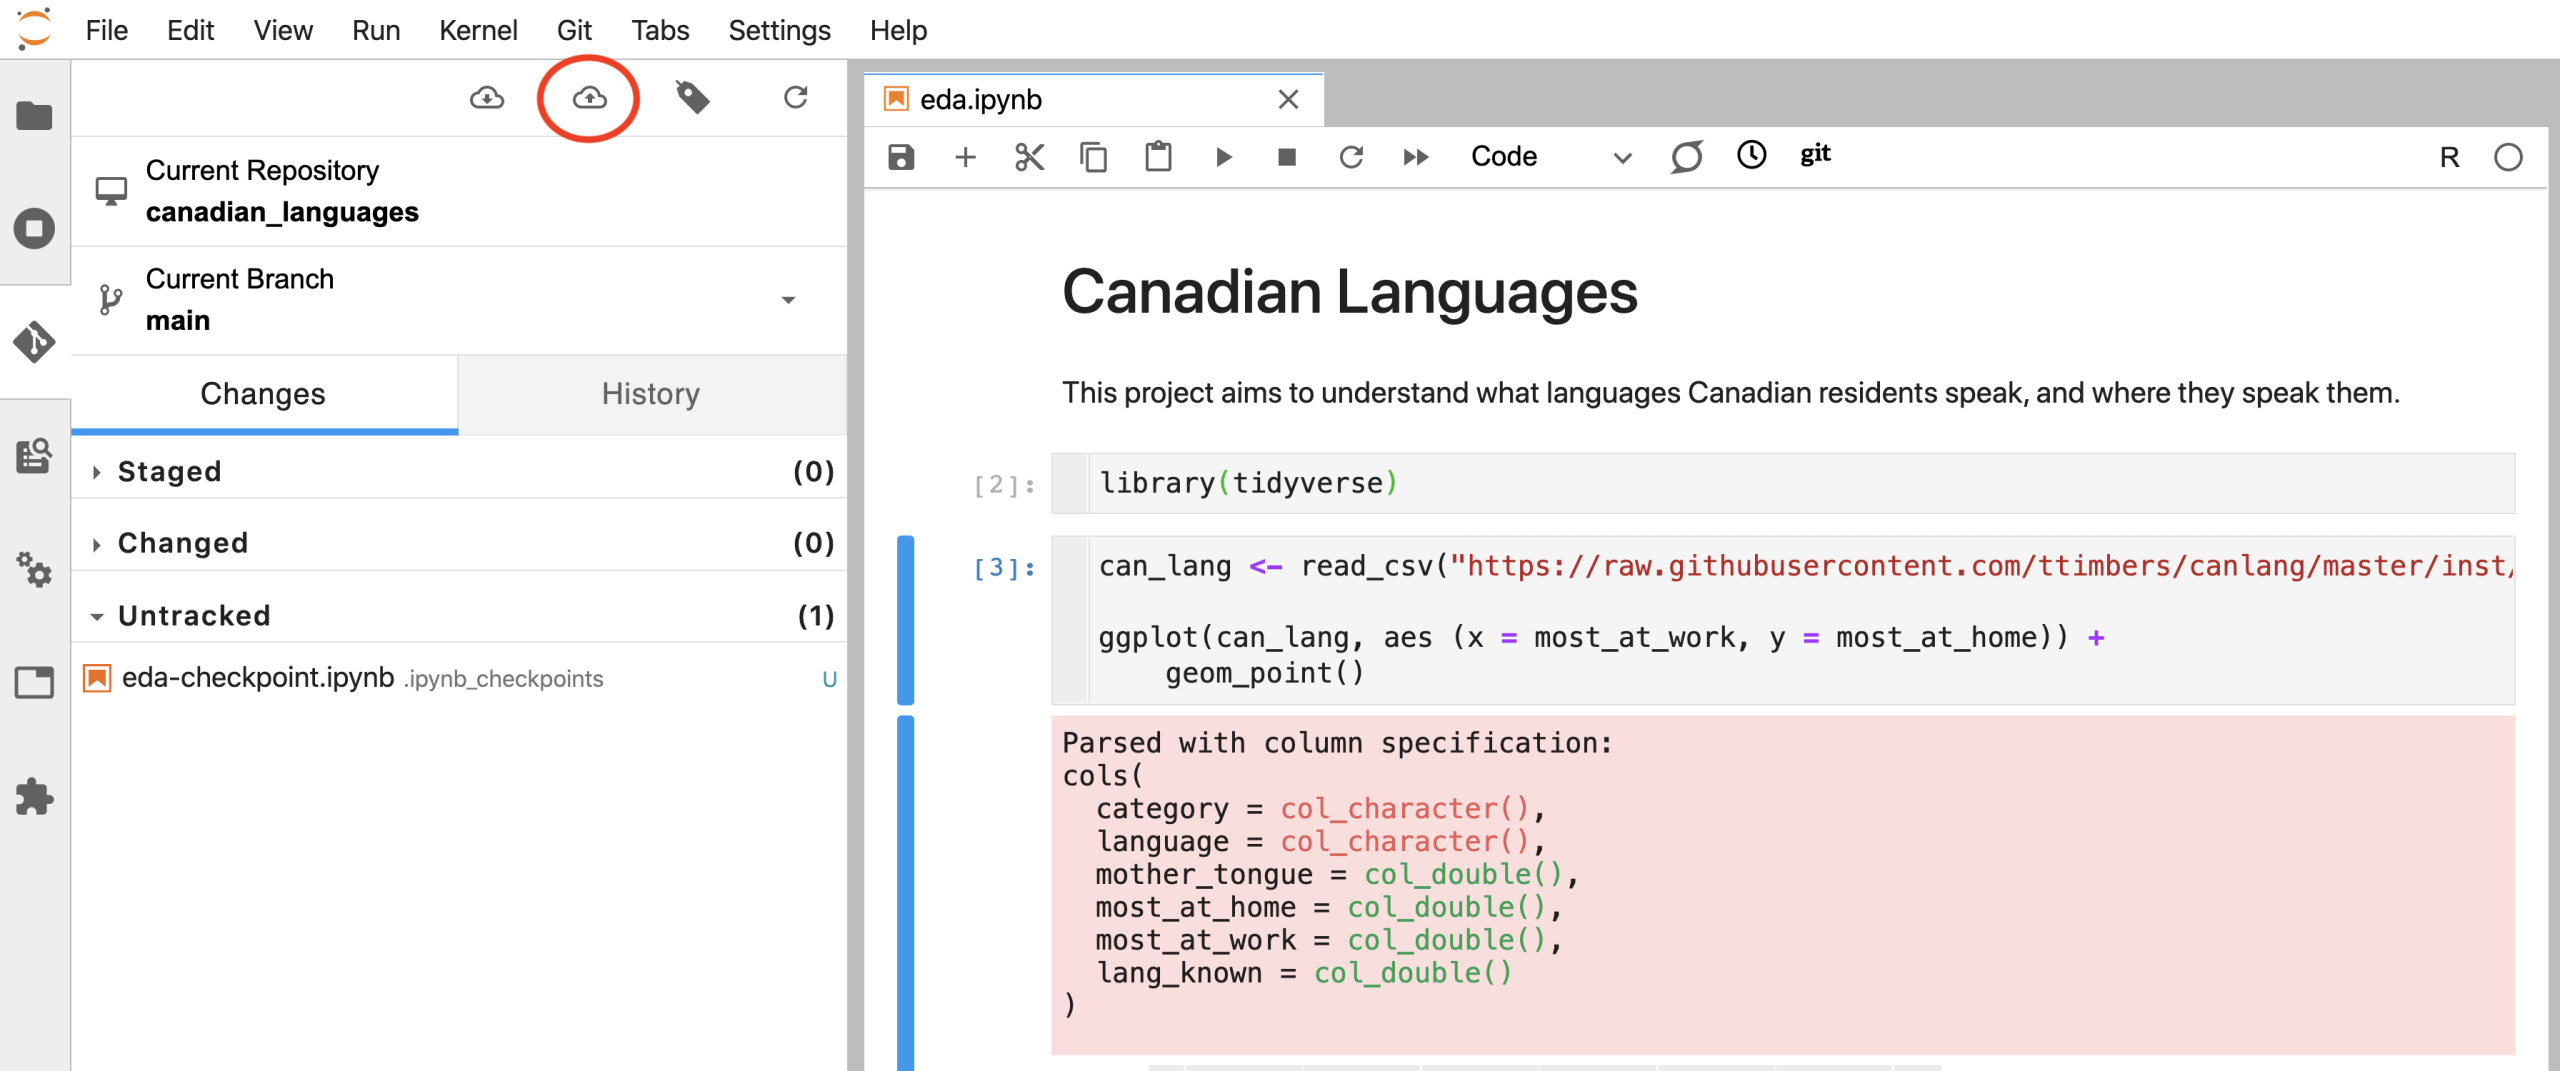Viewport: 2560px width, 1071px height.
Task: Refresh the Git repository status
Action: [795, 98]
